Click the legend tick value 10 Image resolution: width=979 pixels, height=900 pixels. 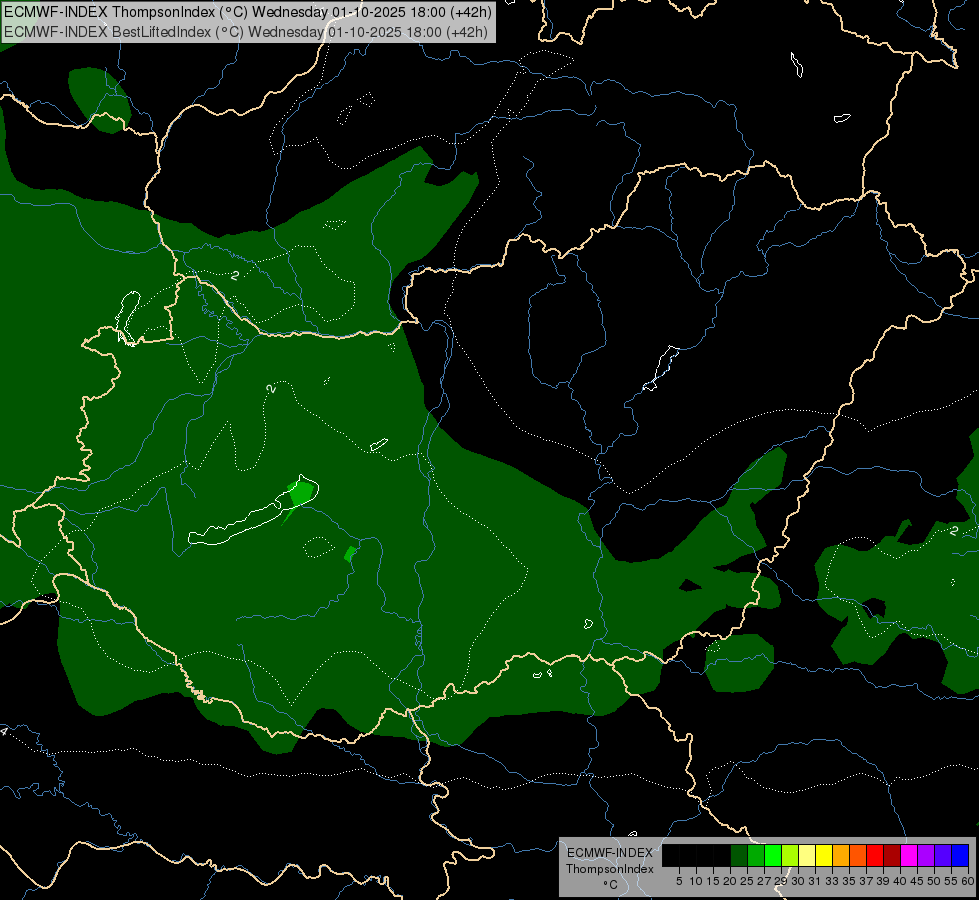[696, 881]
